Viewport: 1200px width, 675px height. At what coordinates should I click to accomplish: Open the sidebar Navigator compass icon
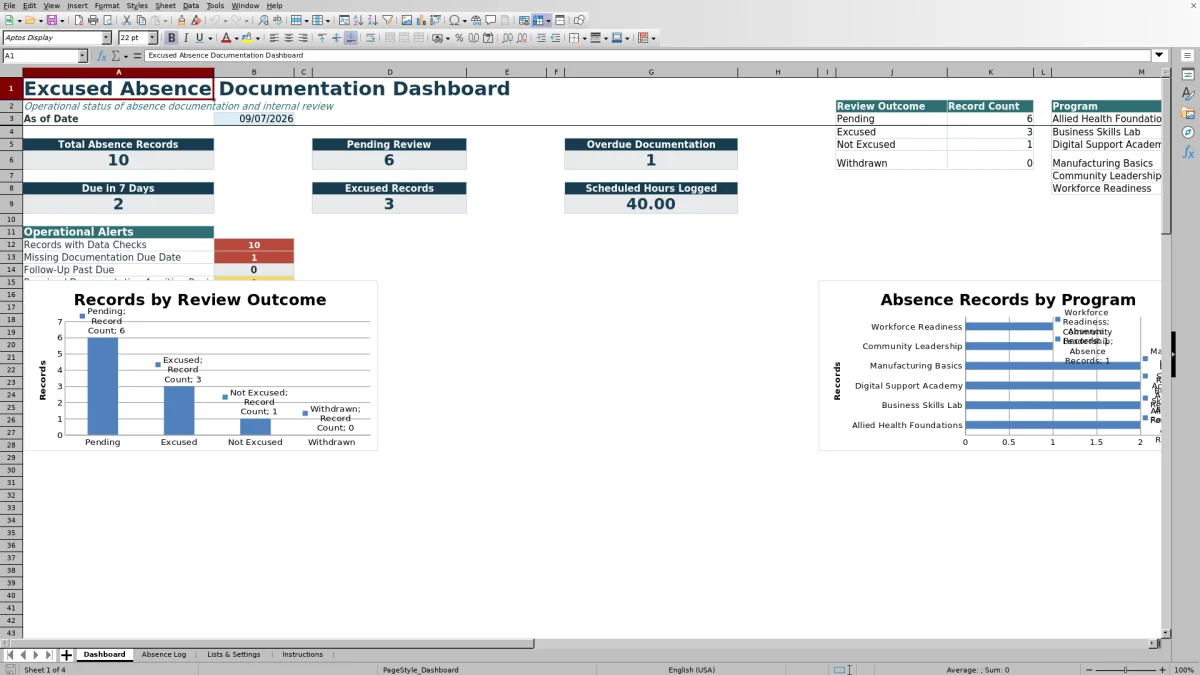(x=1188, y=132)
